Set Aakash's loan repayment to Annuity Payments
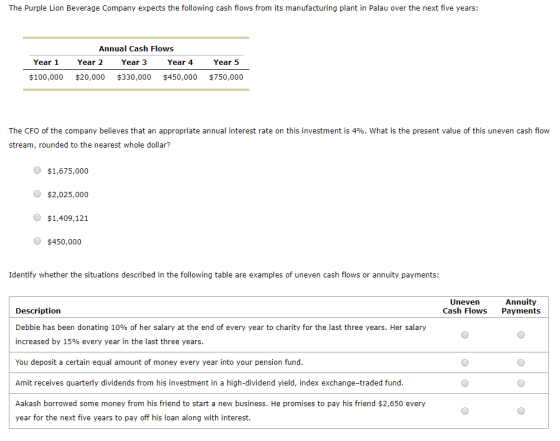 pyautogui.click(x=521, y=411)
